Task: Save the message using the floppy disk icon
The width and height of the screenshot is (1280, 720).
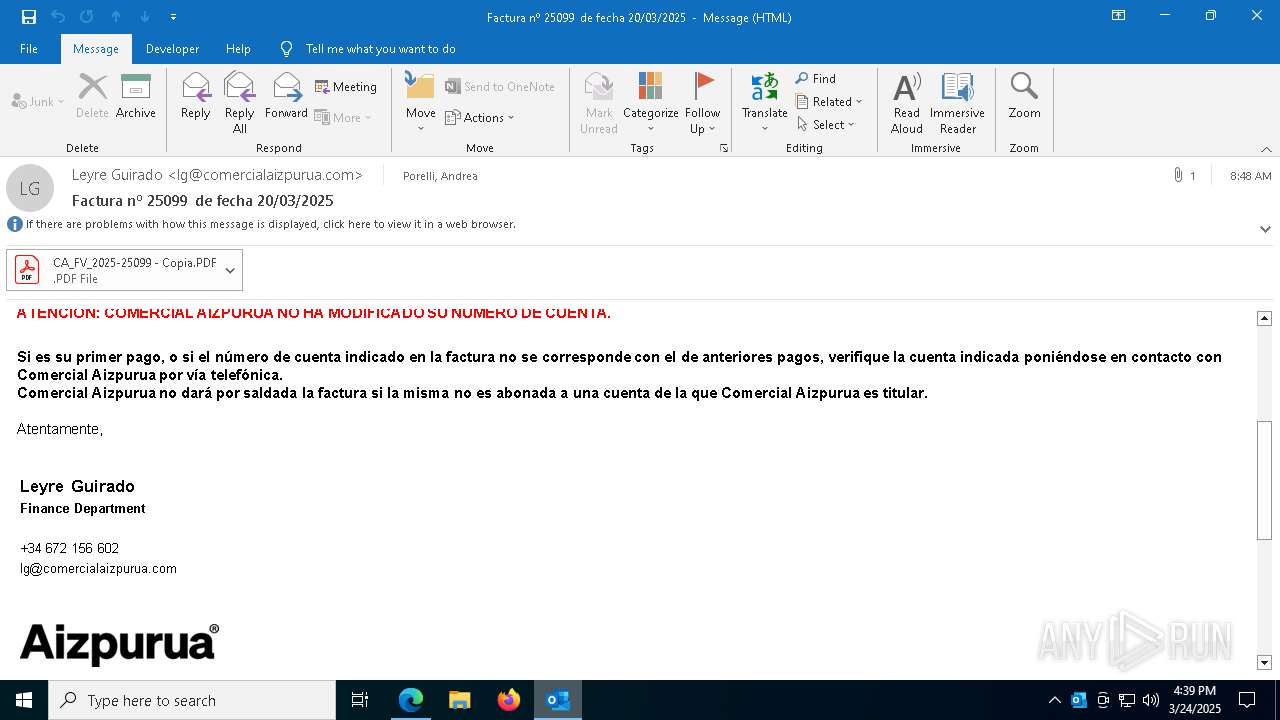Action: pos(29,17)
